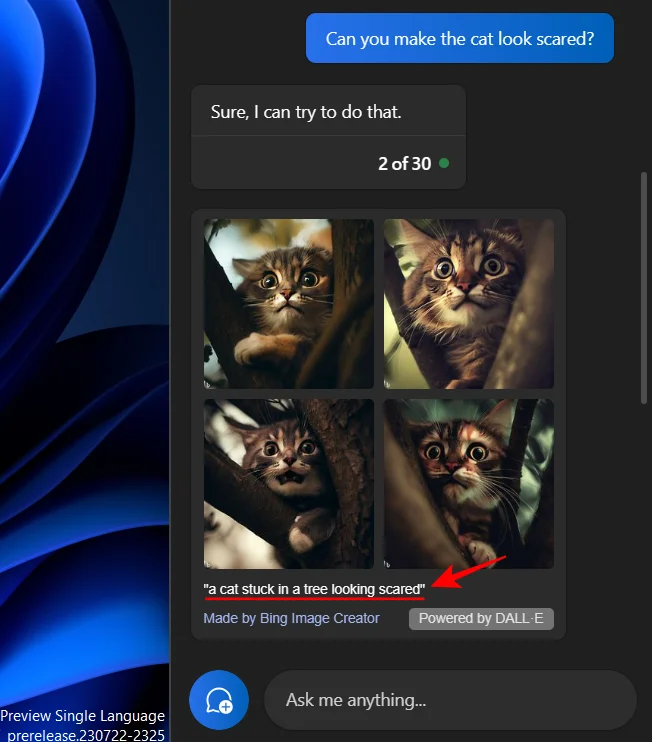Click Bing watermark on the open-mouthed cat image

(x=207, y=564)
